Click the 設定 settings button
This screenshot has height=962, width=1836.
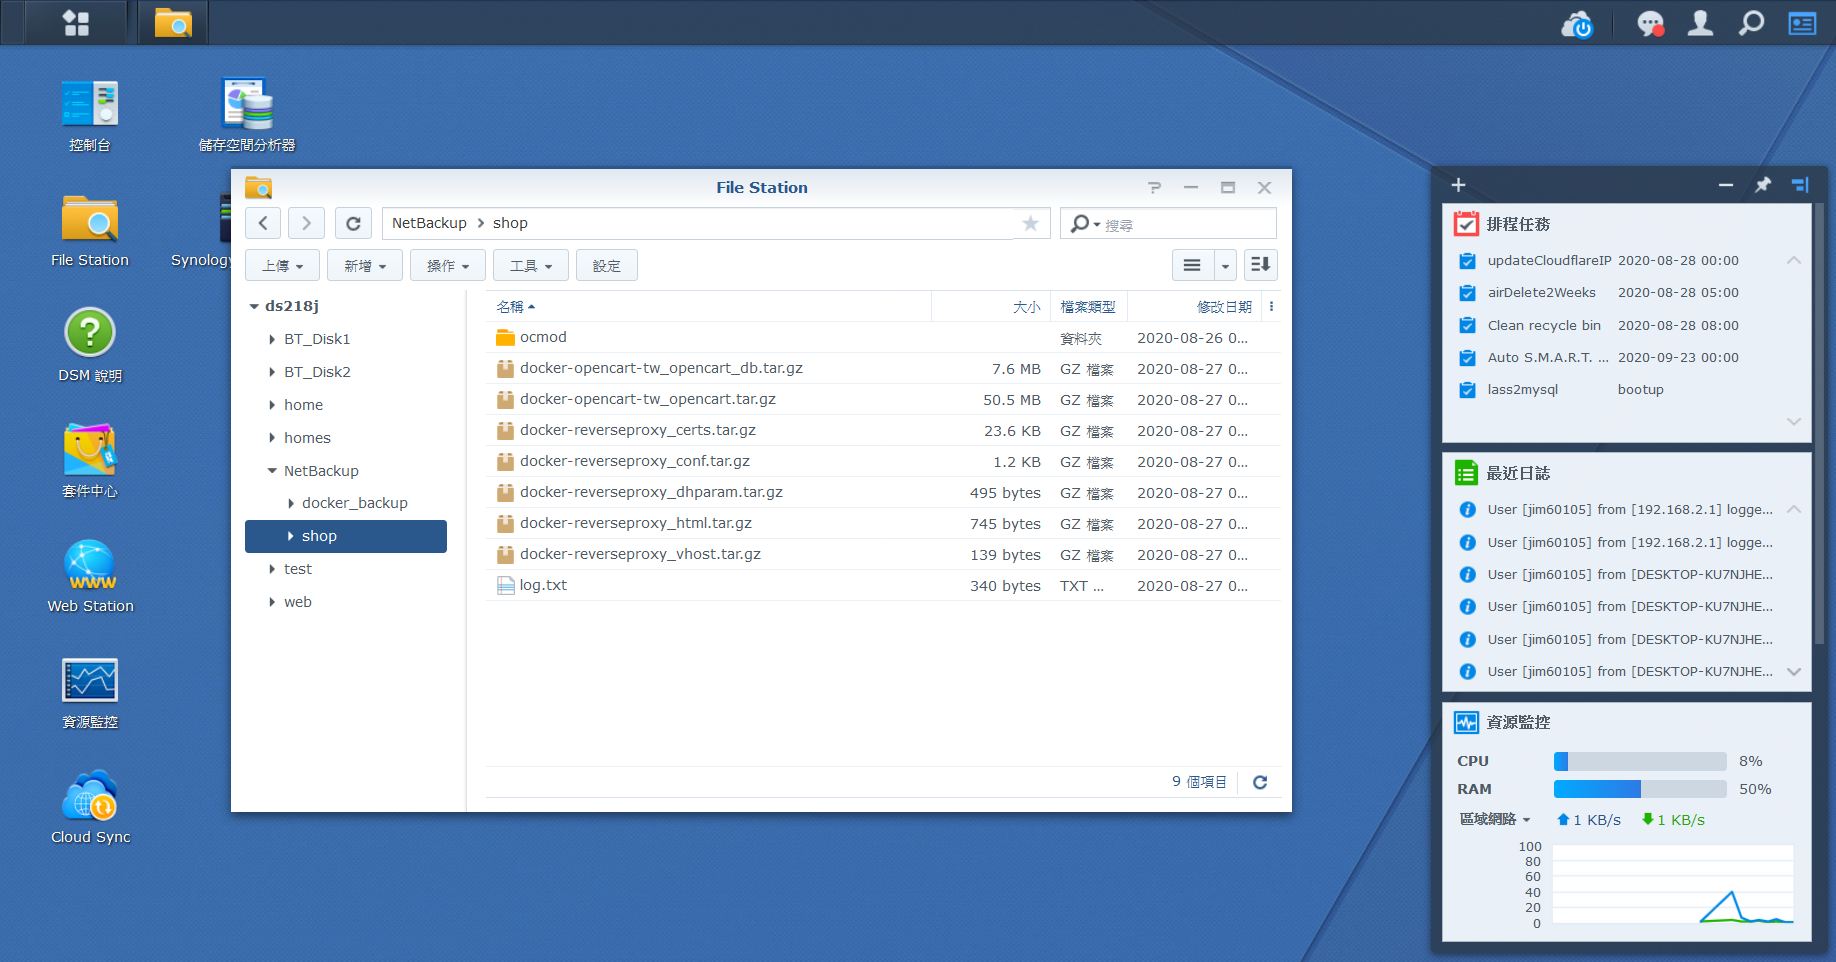[606, 265]
